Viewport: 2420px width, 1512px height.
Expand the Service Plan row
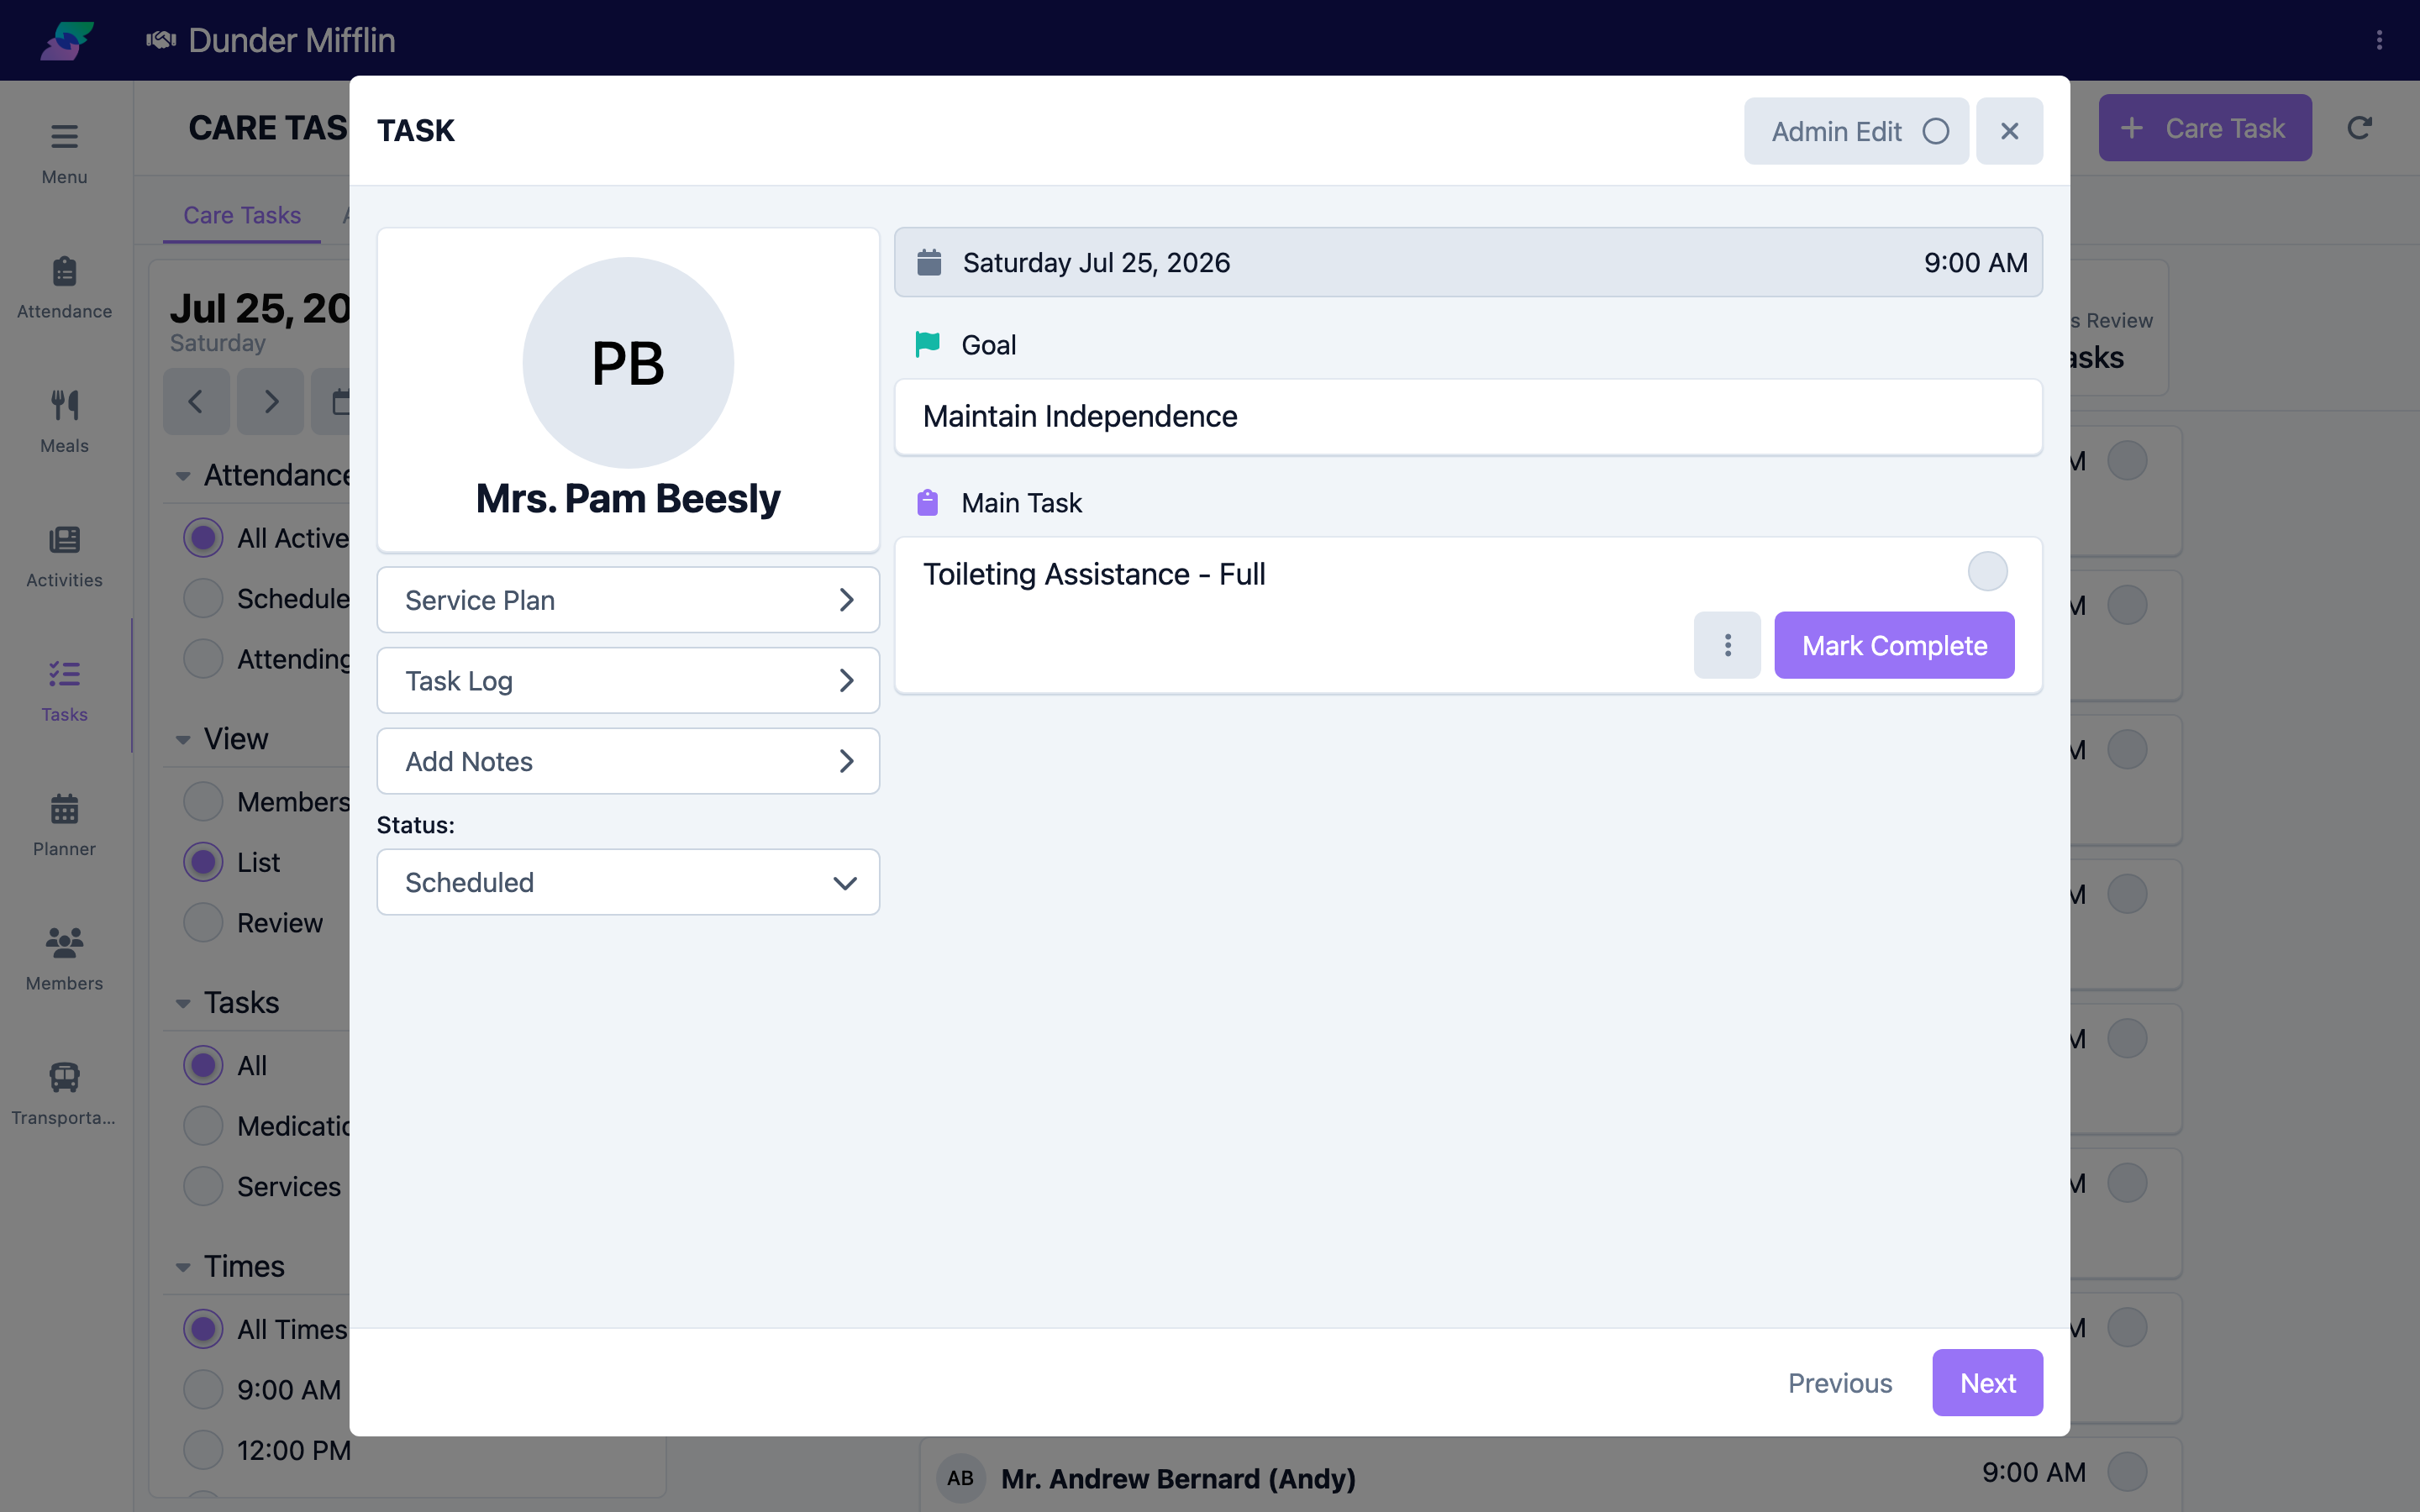click(x=628, y=600)
